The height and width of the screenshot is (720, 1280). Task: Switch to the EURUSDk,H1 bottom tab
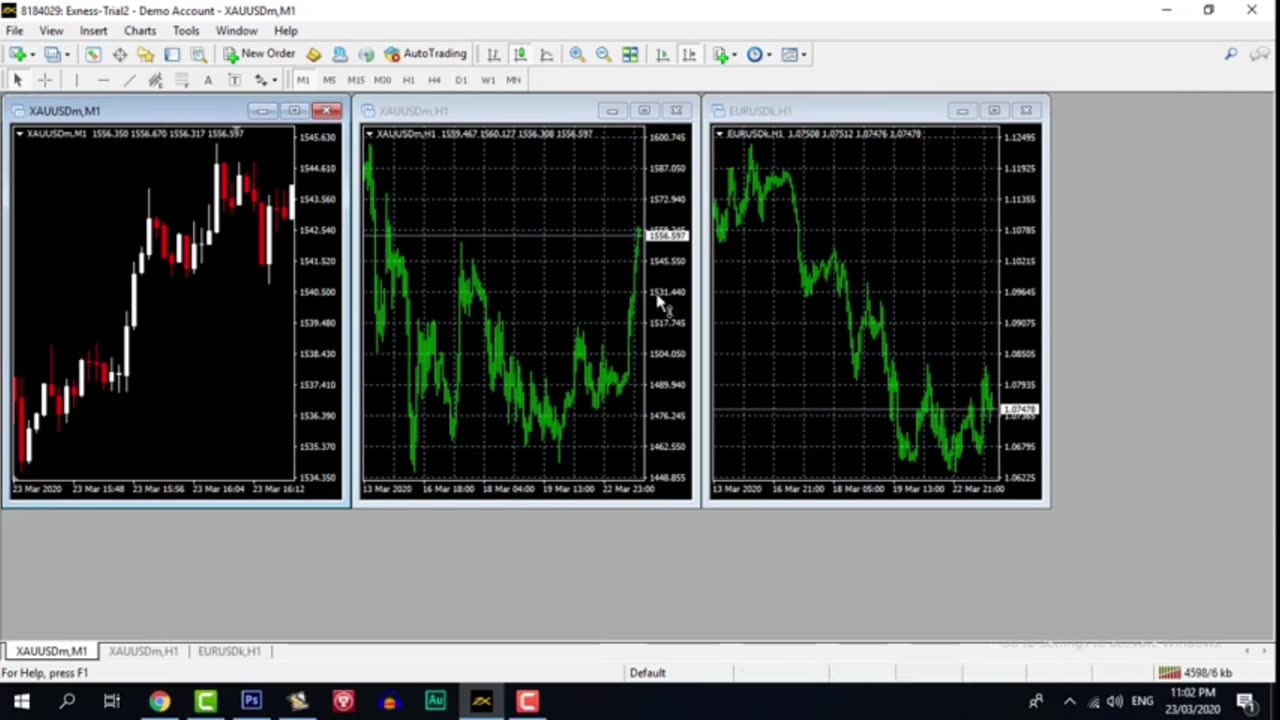[229, 651]
